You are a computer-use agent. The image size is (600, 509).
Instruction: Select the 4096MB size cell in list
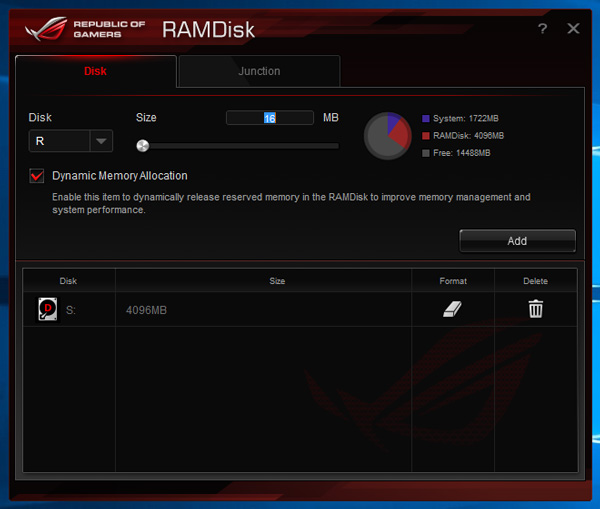(263, 310)
